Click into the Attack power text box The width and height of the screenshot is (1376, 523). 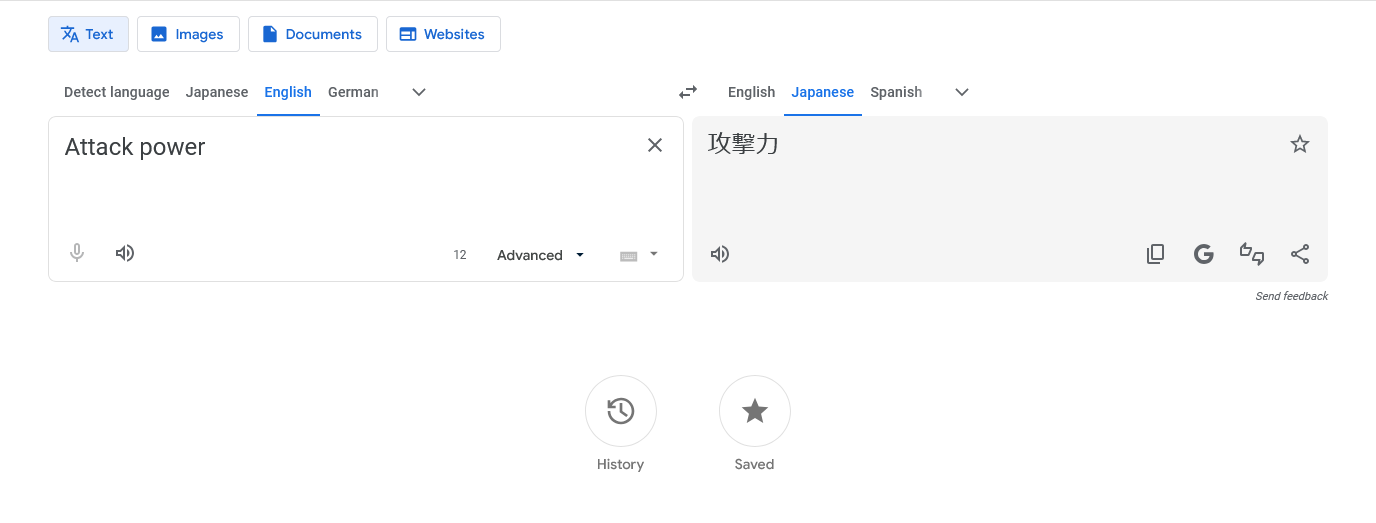pyautogui.click(x=340, y=180)
